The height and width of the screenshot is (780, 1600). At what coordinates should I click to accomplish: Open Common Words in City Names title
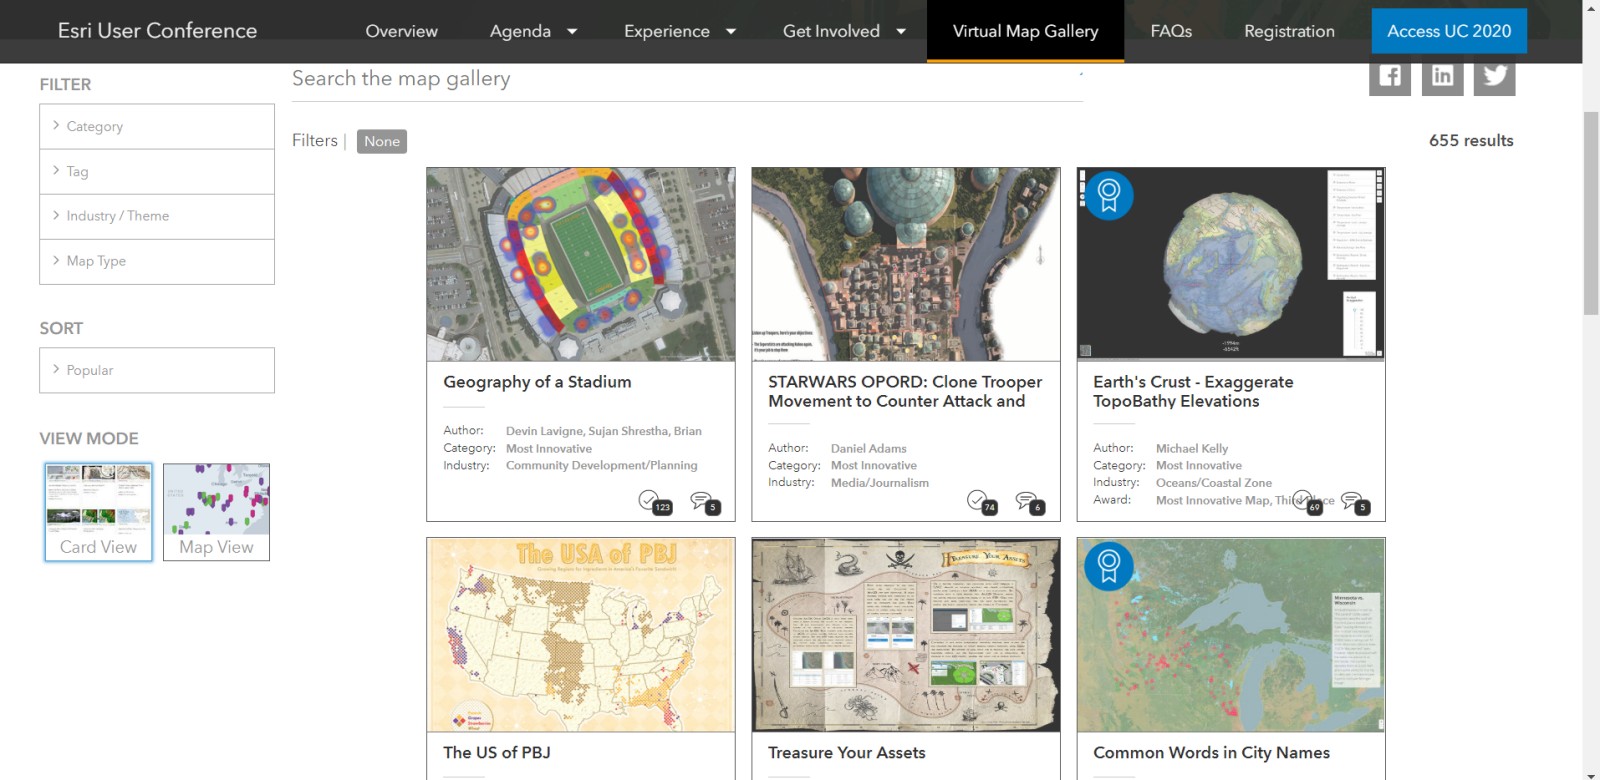pos(1211,752)
